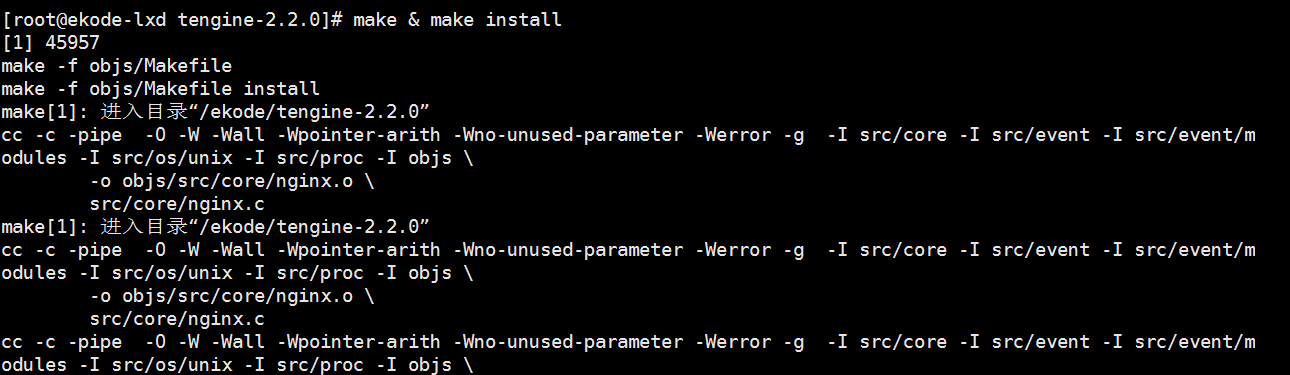Image resolution: width=1290 pixels, height=375 pixels.
Task: Click the 'make -f objs/Makefile install' line
Action: point(161,89)
